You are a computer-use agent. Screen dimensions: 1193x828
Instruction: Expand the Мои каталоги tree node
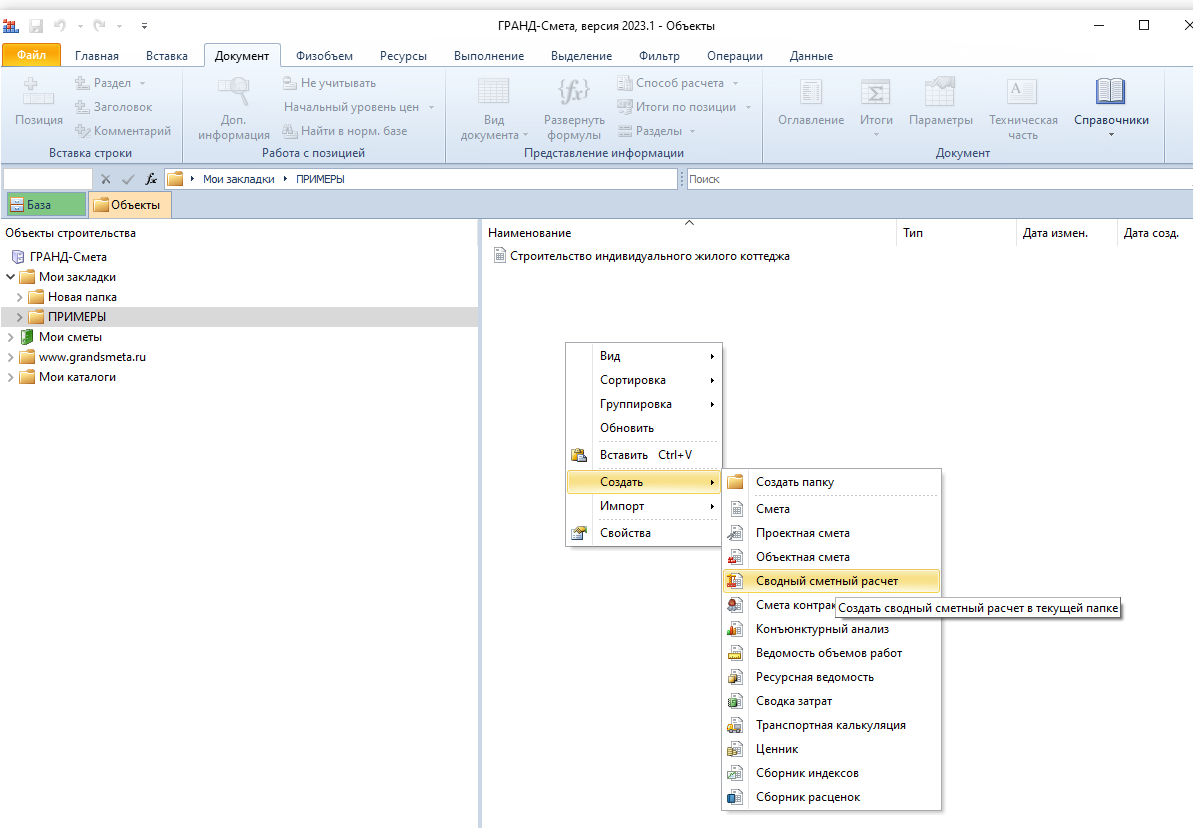(x=11, y=377)
